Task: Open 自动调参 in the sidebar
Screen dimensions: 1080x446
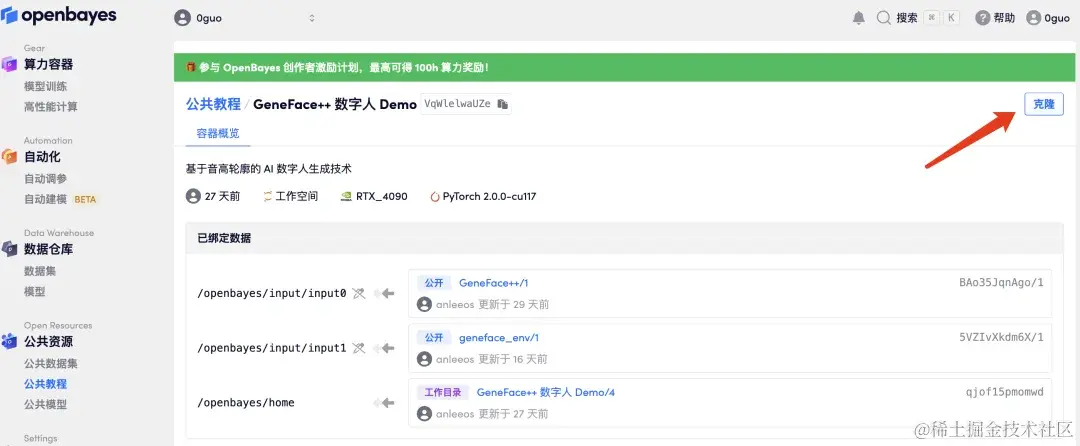Action: (x=45, y=178)
